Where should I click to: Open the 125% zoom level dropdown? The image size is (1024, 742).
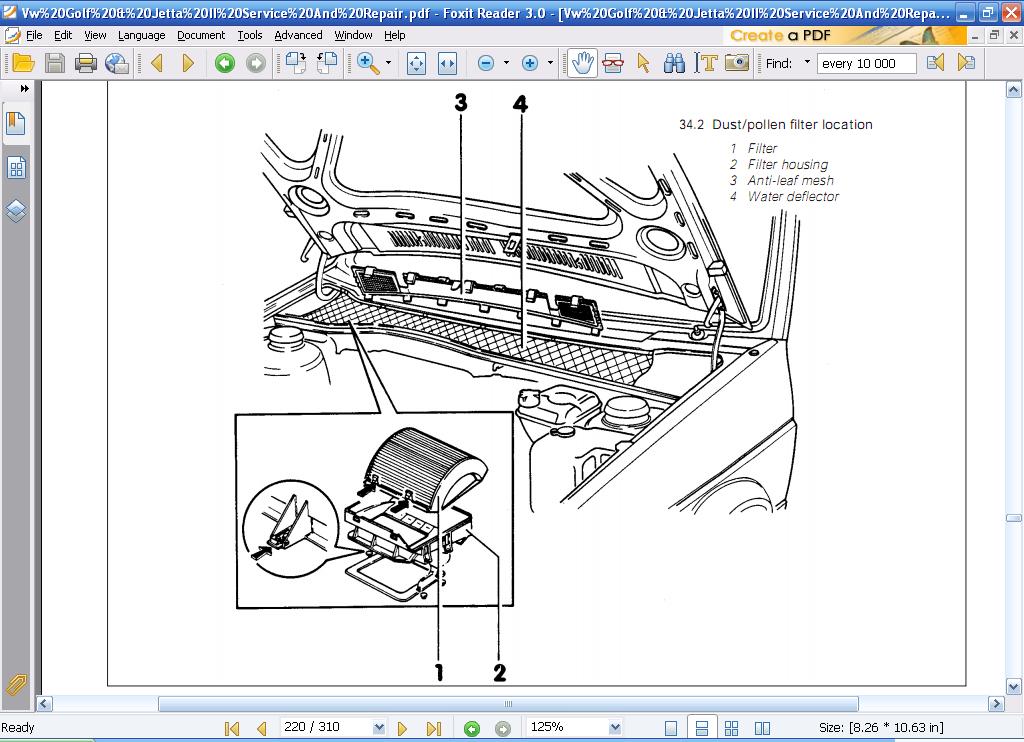point(615,728)
